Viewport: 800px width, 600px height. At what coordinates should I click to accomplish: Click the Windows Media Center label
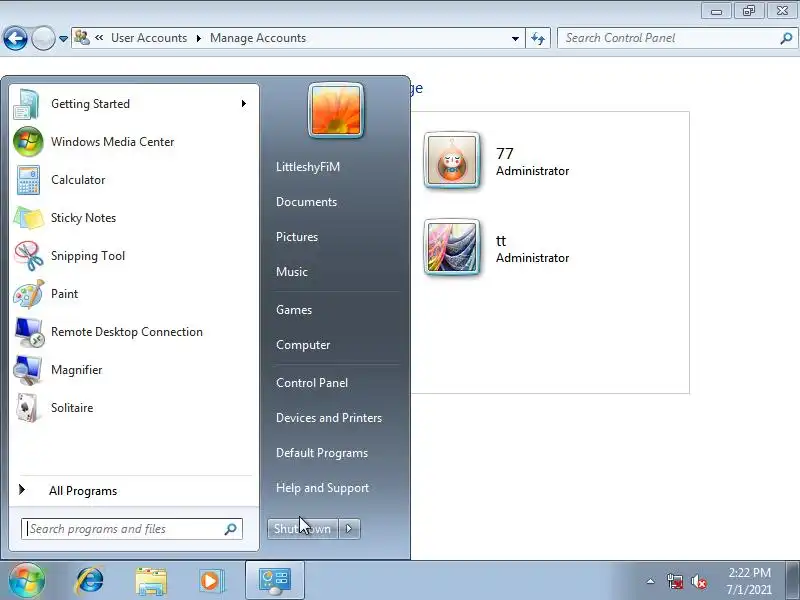[112, 142]
